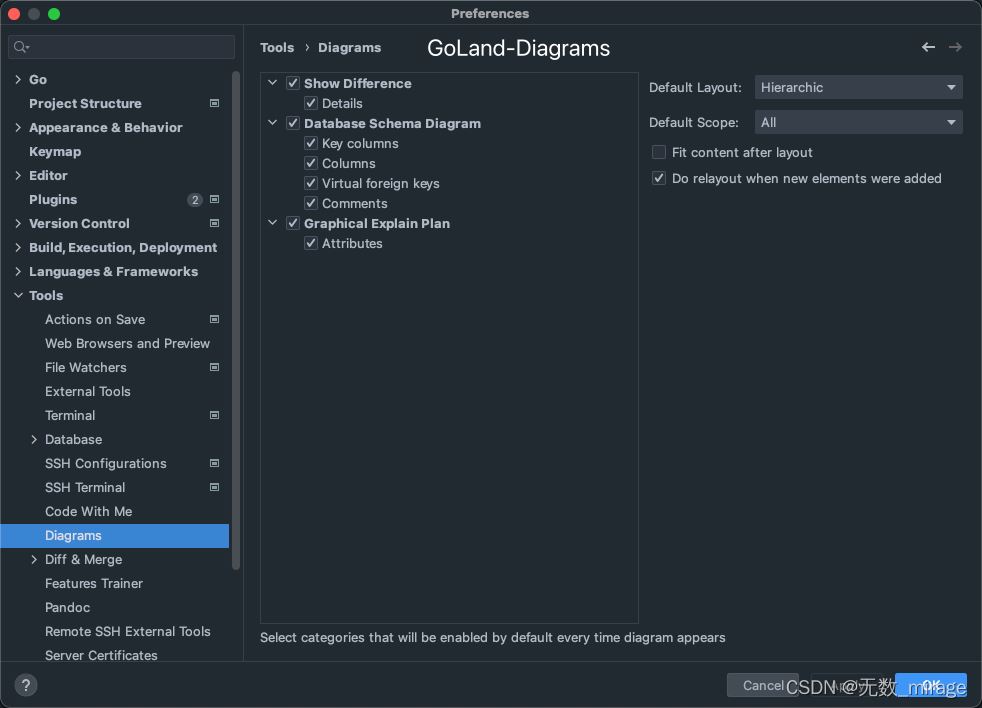This screenshot has width=982, height=708.
Task: Click project-level icon beside File Watchers
Action: pyautogui.click(x=214, y=367)
